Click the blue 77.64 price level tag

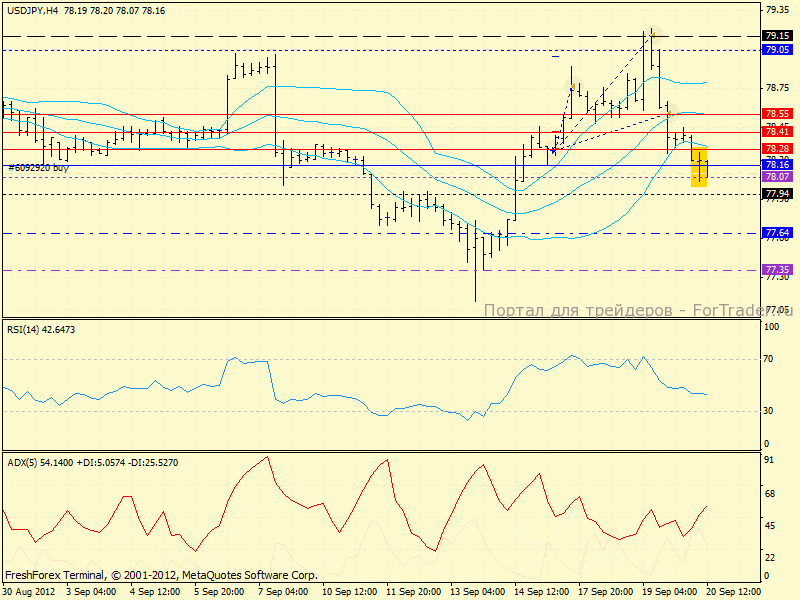[x=777, y=233]
